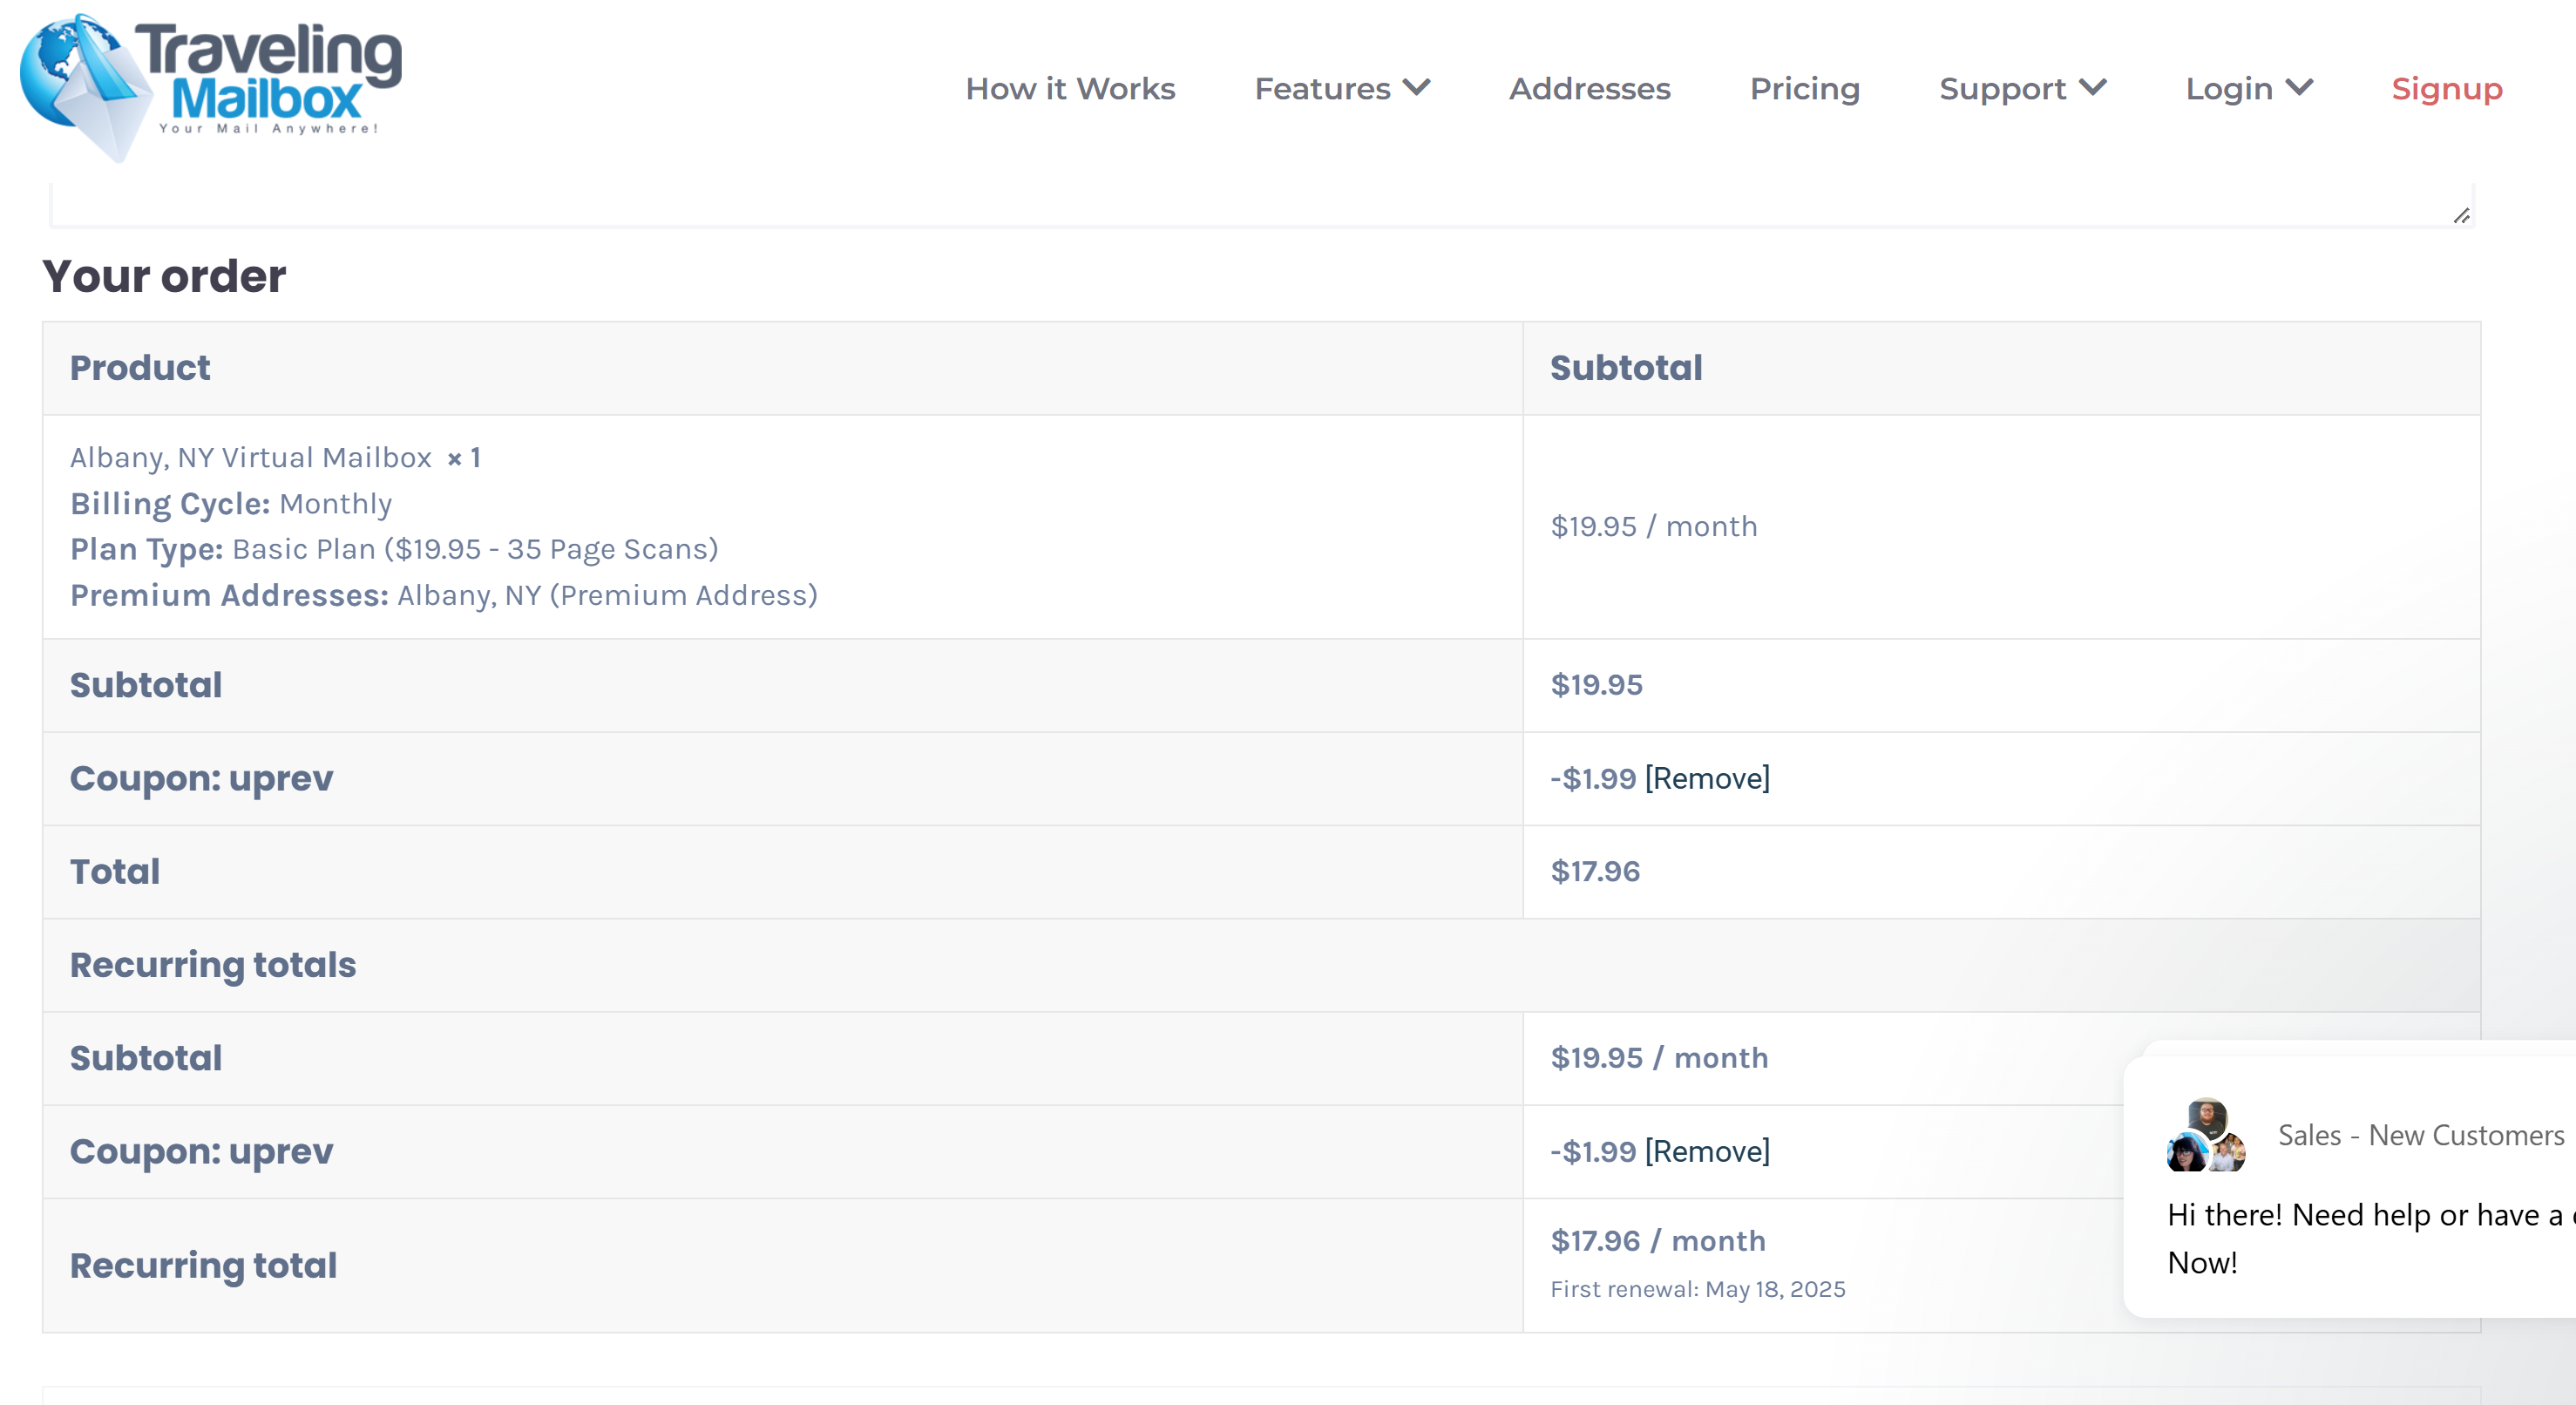2576x1405 pixels.
Task: Click the 'Premium Addresses: Albany, NY' line
Action: click(444, 595)
